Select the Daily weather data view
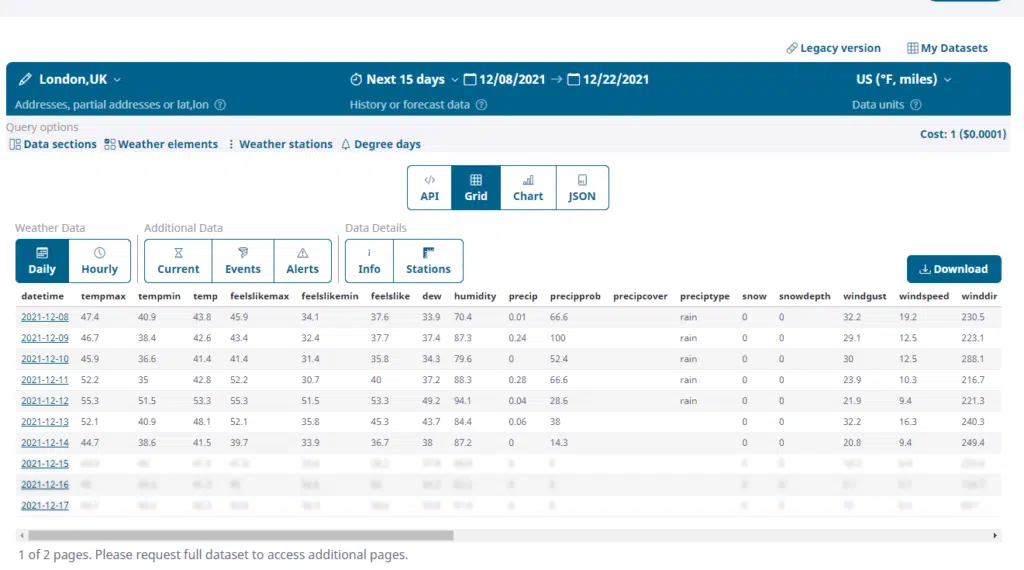 (x=42, y=260)
